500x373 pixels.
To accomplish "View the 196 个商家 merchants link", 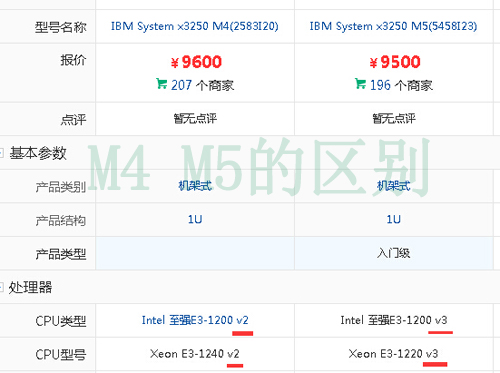I will pos(401,85).
